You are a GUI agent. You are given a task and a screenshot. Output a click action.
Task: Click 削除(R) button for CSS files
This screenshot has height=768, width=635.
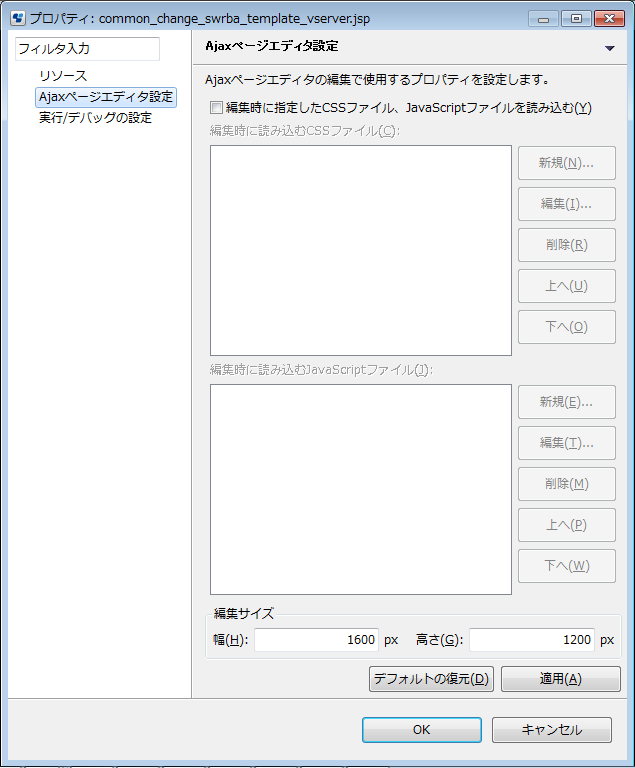click(567, 245)
